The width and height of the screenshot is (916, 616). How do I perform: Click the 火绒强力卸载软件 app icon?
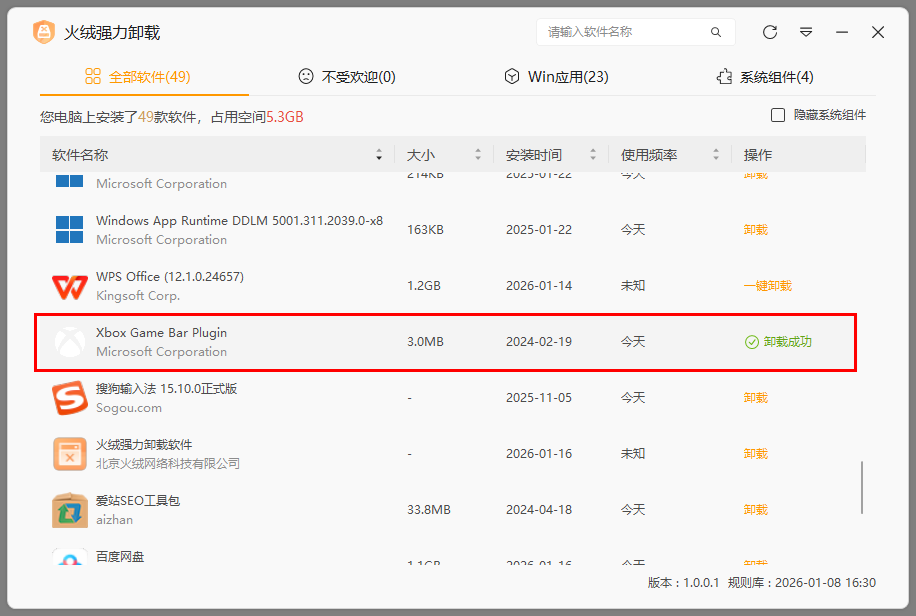68,453
